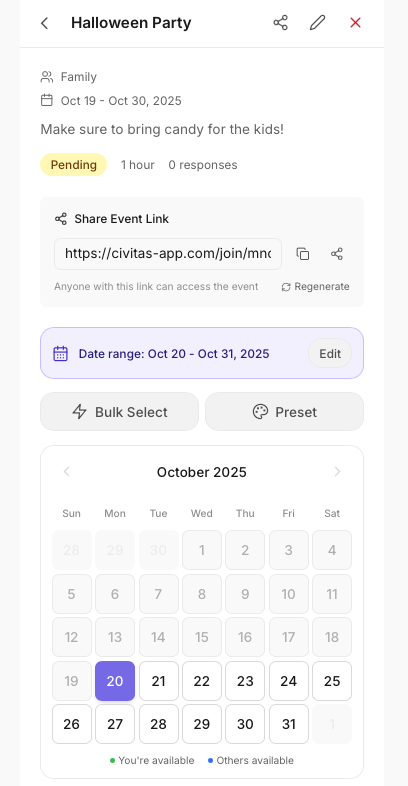The height and width of the screenshot is (786, 408).
Task: Advance to the next month
Action: (x=337, y=472)
